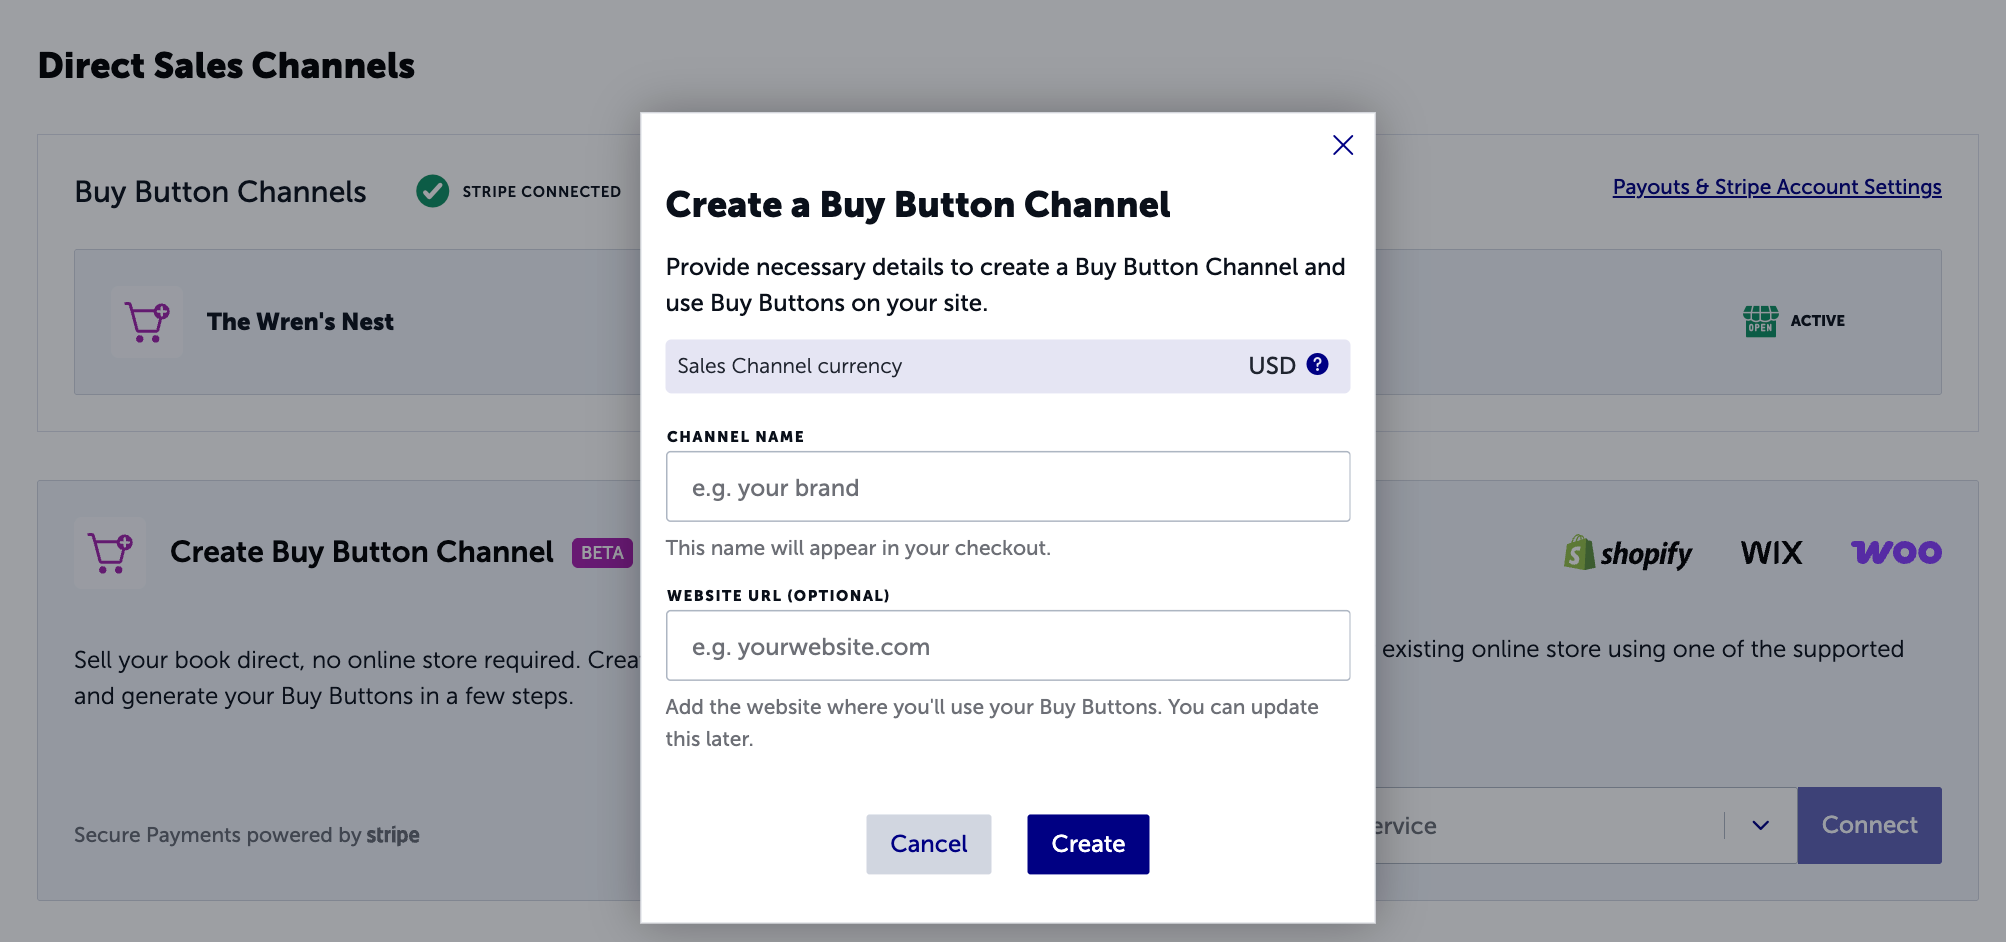Click the Sales Channel currency label

(789, 366)
